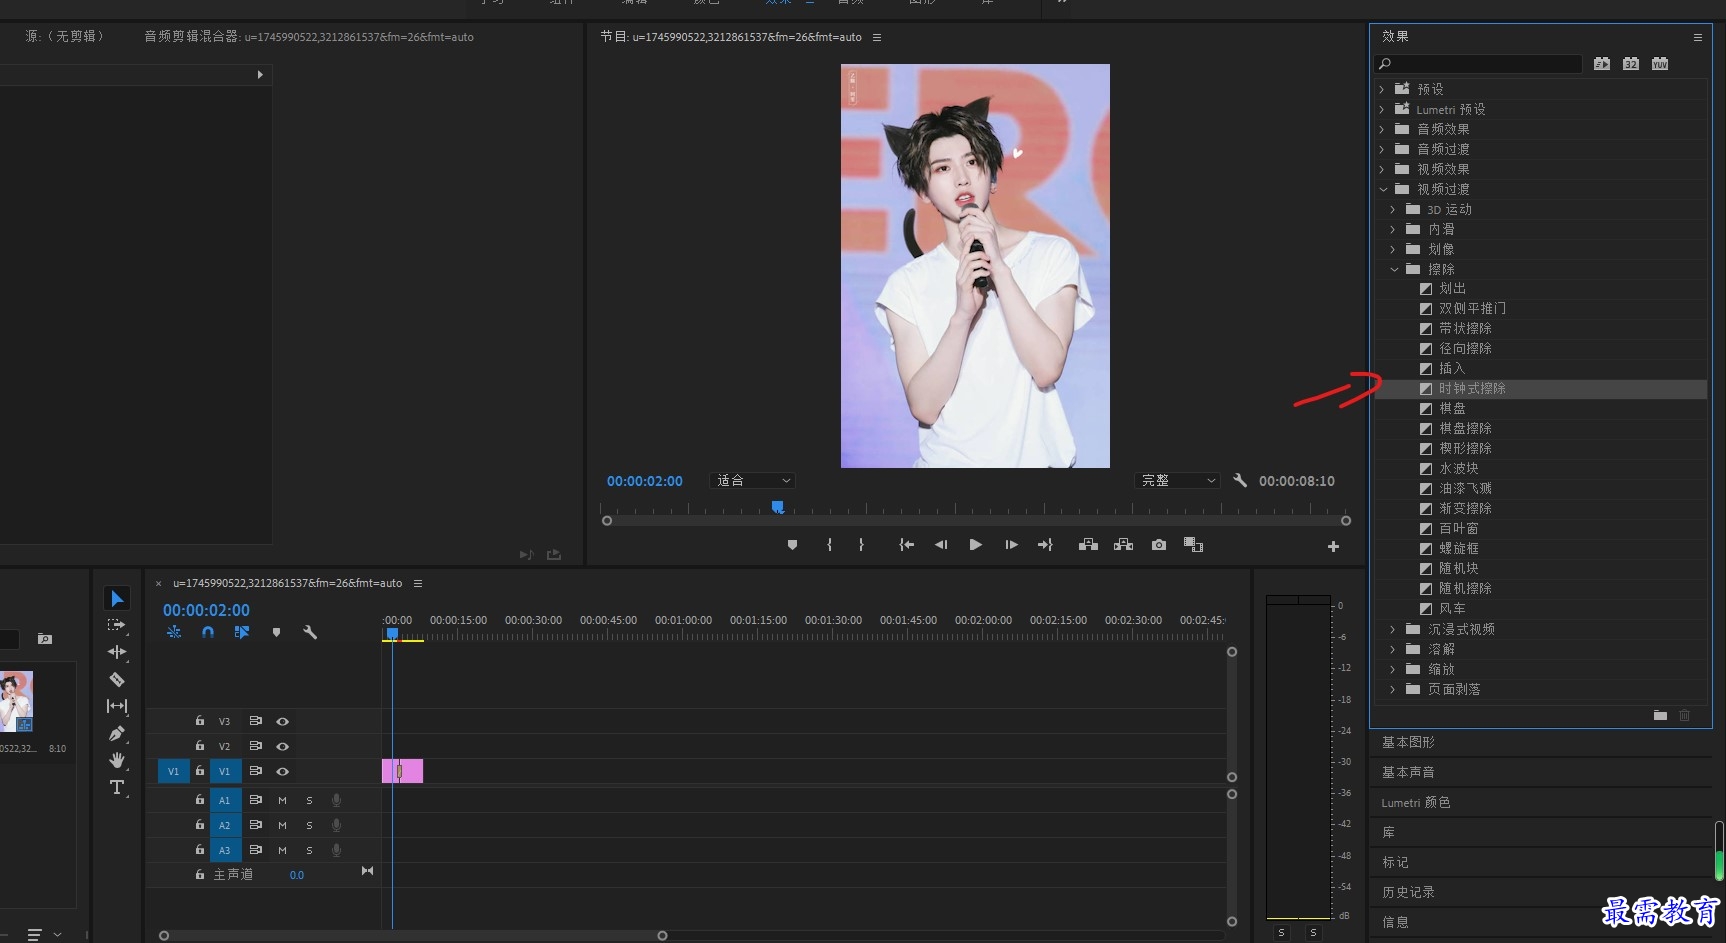Open timeline display settings wrench
This screenshot has width=1726, height=943.
(x=310, y=632)
